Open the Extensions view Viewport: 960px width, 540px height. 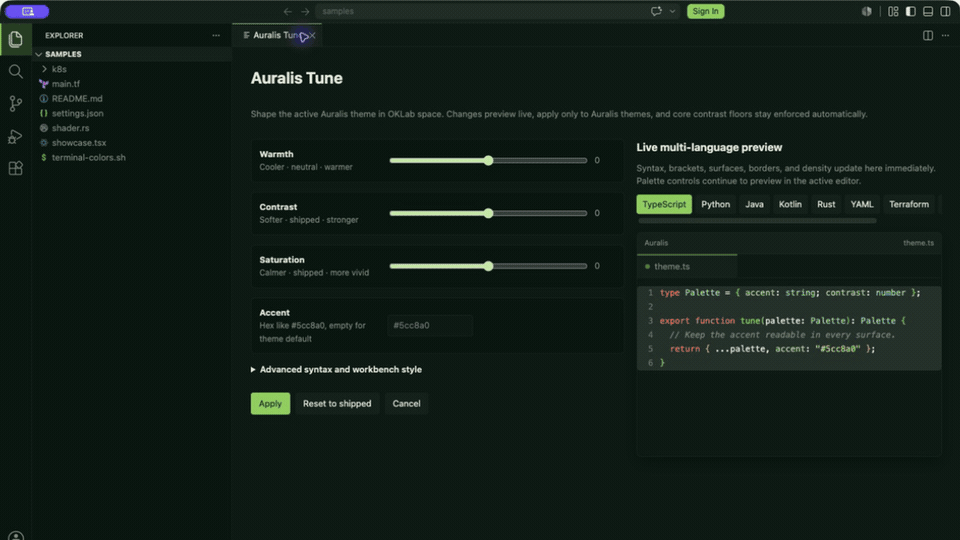pos(15,168)
